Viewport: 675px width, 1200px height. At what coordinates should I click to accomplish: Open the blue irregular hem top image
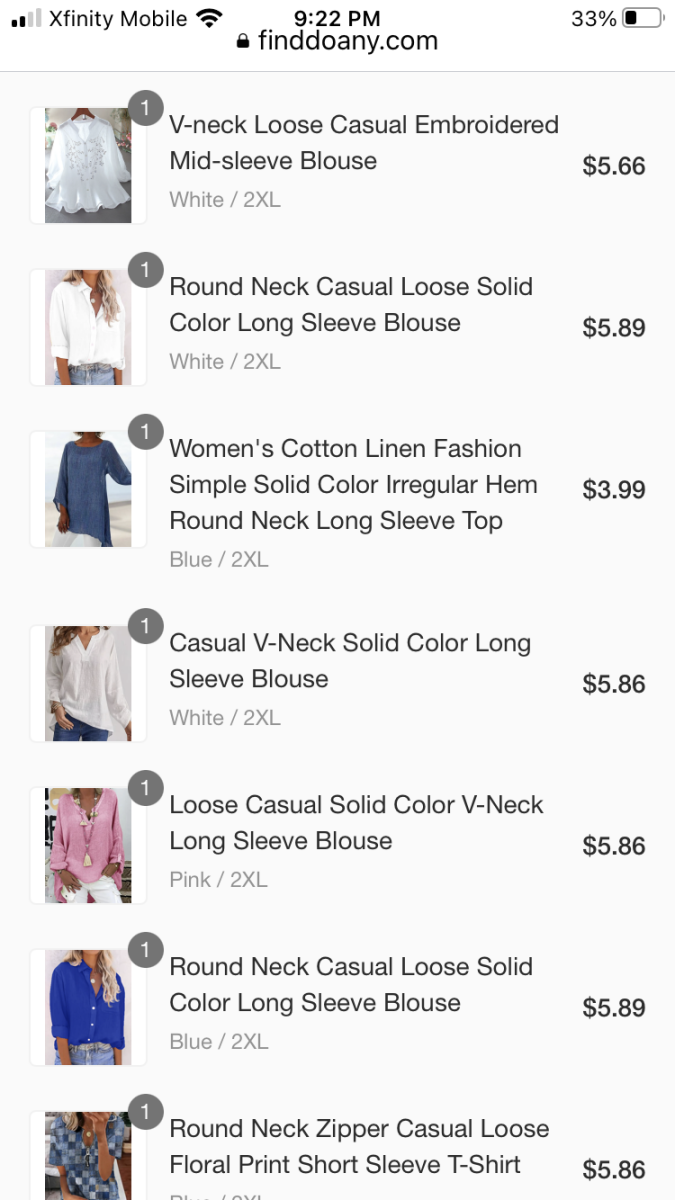pos(88,489)
